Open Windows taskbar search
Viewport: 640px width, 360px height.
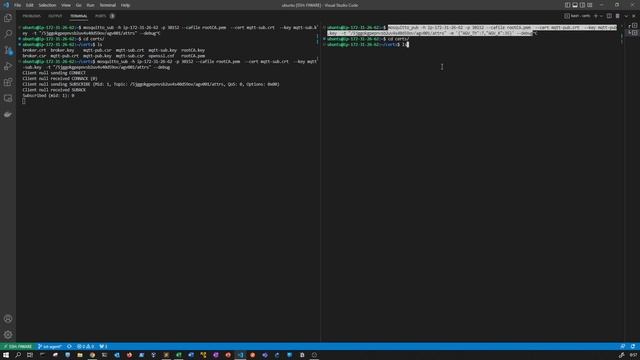tap(18, 355)
